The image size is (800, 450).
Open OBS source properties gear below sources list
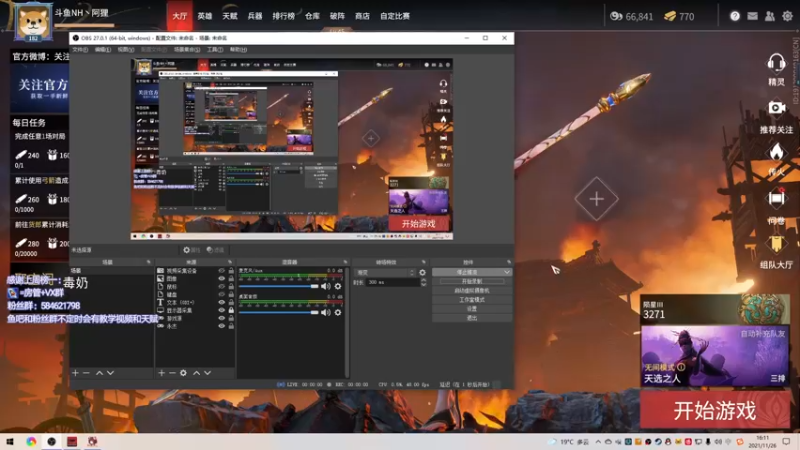pyautogui.click(x=183, y=373)
